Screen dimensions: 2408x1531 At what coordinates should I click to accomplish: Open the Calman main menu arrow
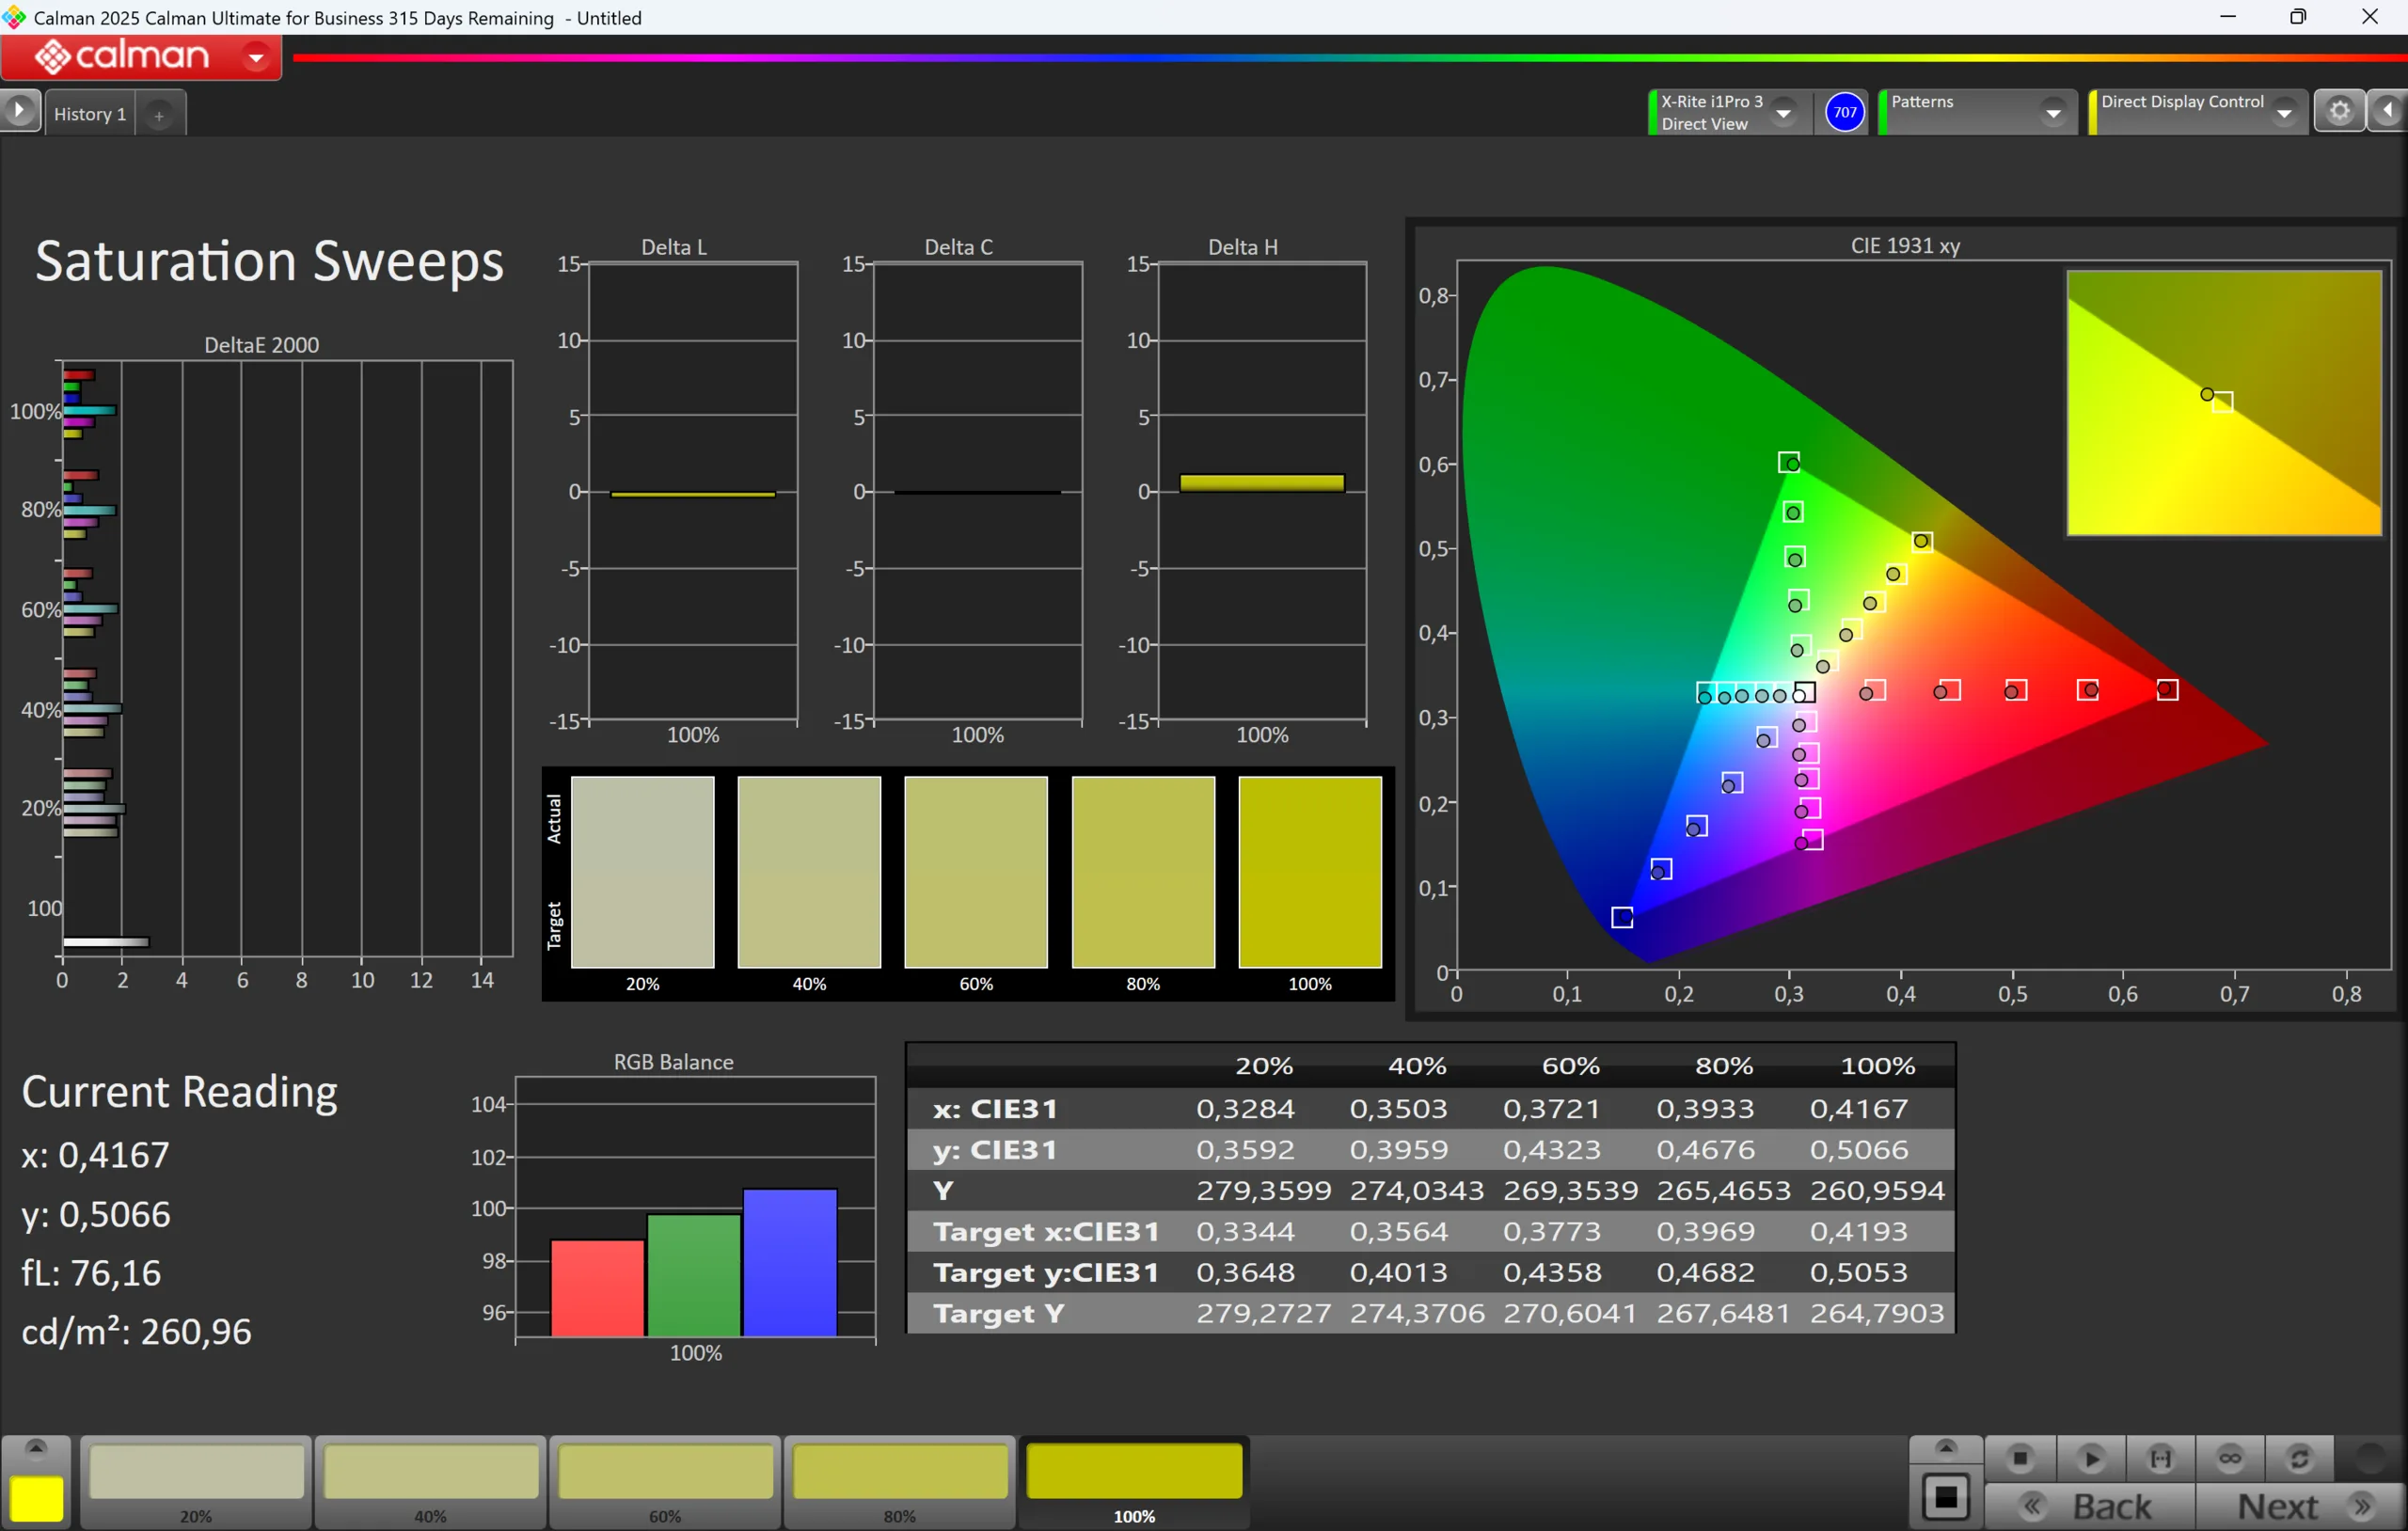click(x=256, y=58)
